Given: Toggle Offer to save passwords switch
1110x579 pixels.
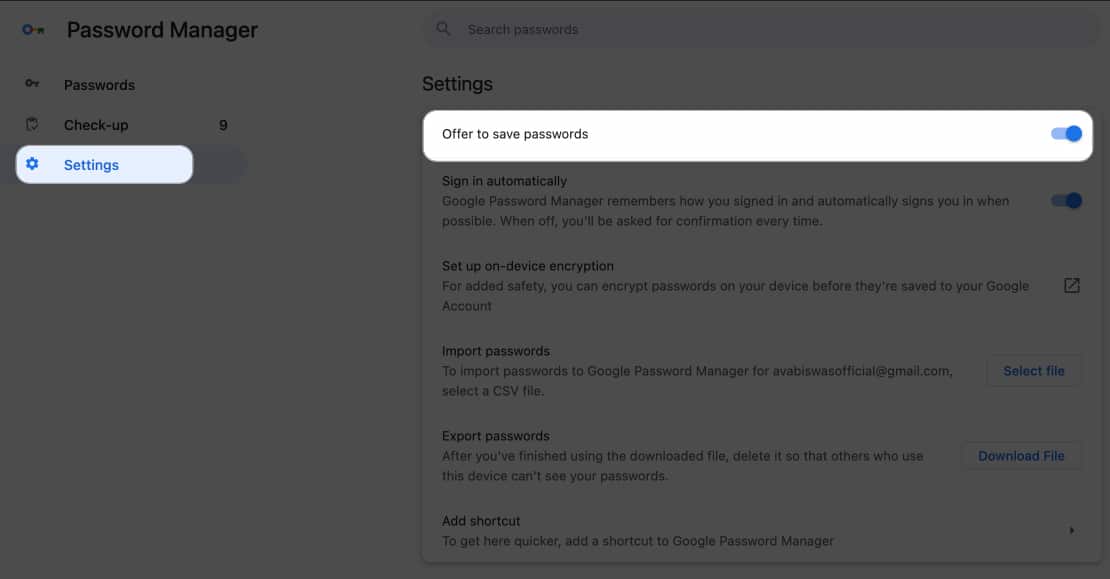Looking at the screenshot, I should click(1066, 134).
